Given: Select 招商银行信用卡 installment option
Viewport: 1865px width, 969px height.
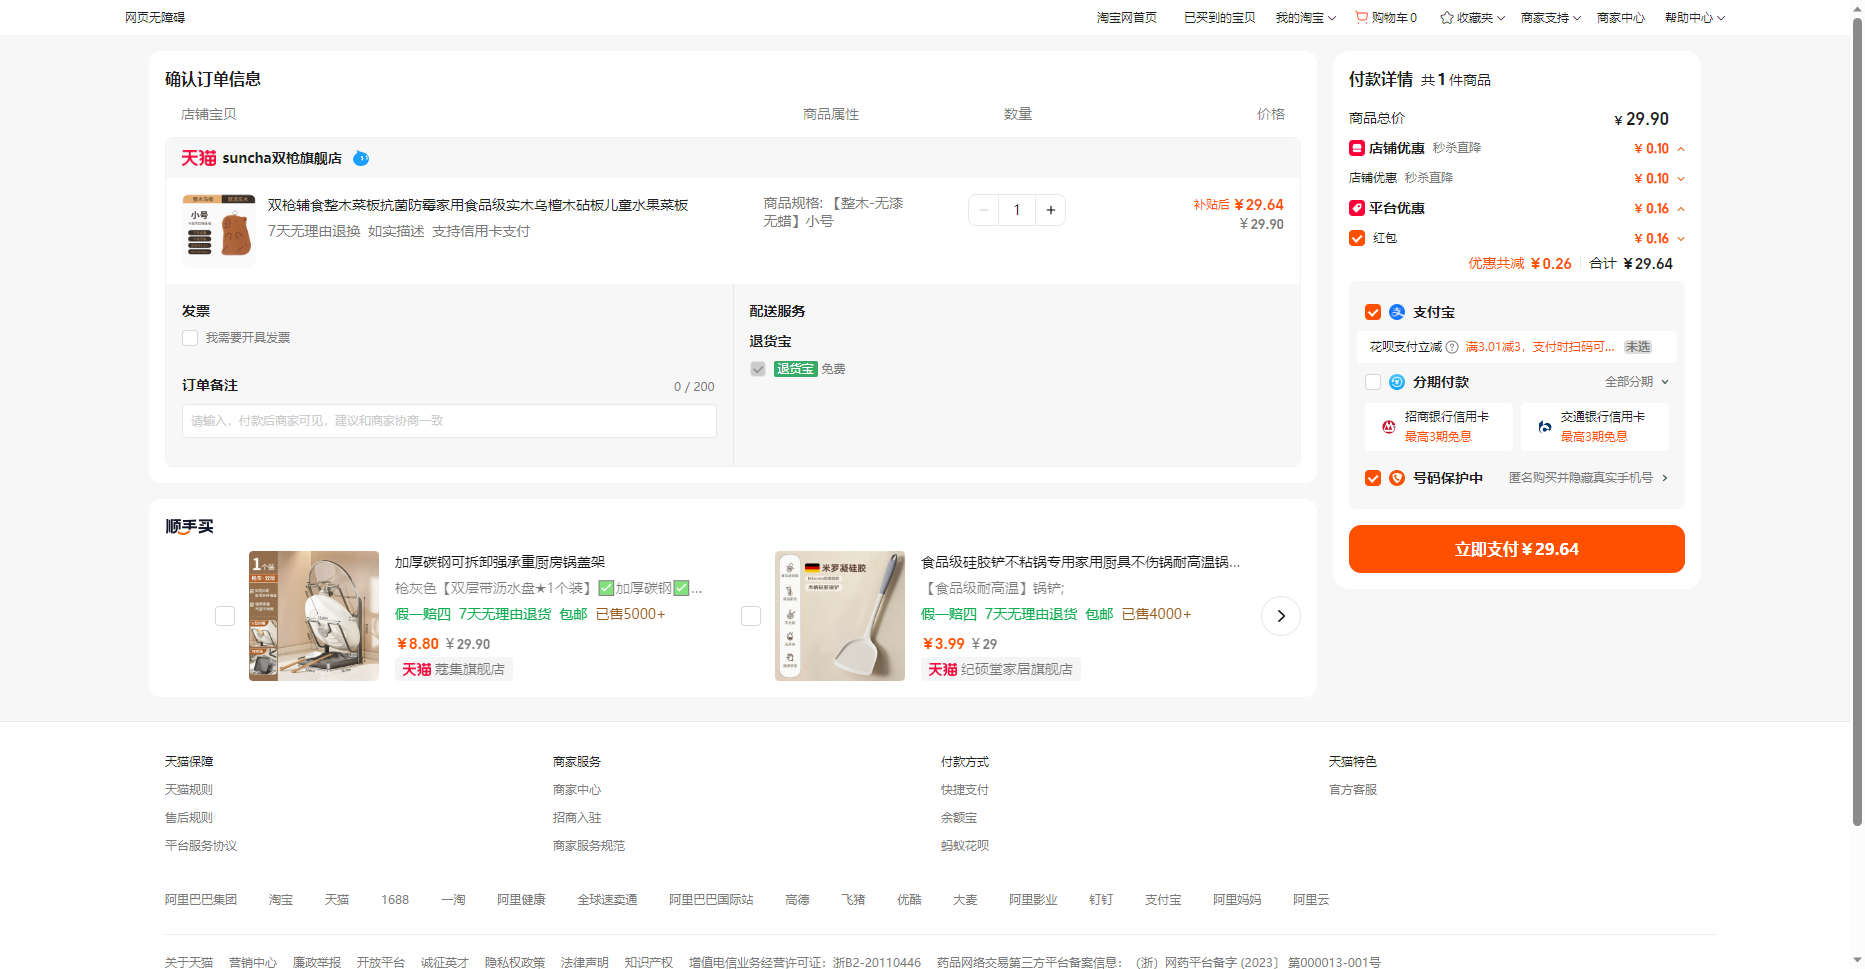Looking at the screenshot, I should coord(1438,427).
